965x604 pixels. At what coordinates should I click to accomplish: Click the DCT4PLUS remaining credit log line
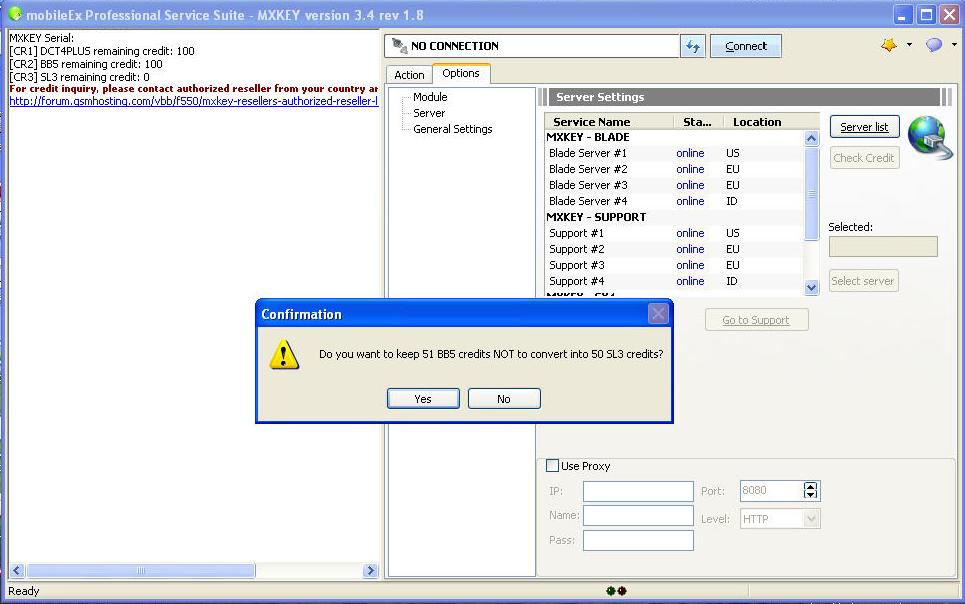click(102, 51)
